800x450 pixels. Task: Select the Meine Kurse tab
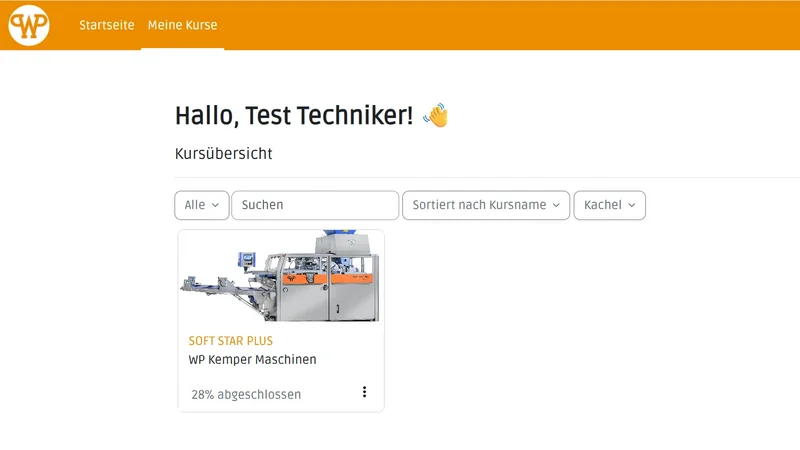(x=183, y=25)
